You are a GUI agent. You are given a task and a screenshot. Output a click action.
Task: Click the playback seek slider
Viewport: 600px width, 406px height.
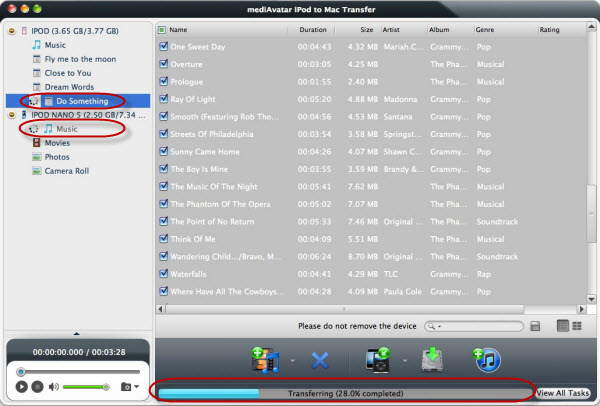[x=78, y=372]
